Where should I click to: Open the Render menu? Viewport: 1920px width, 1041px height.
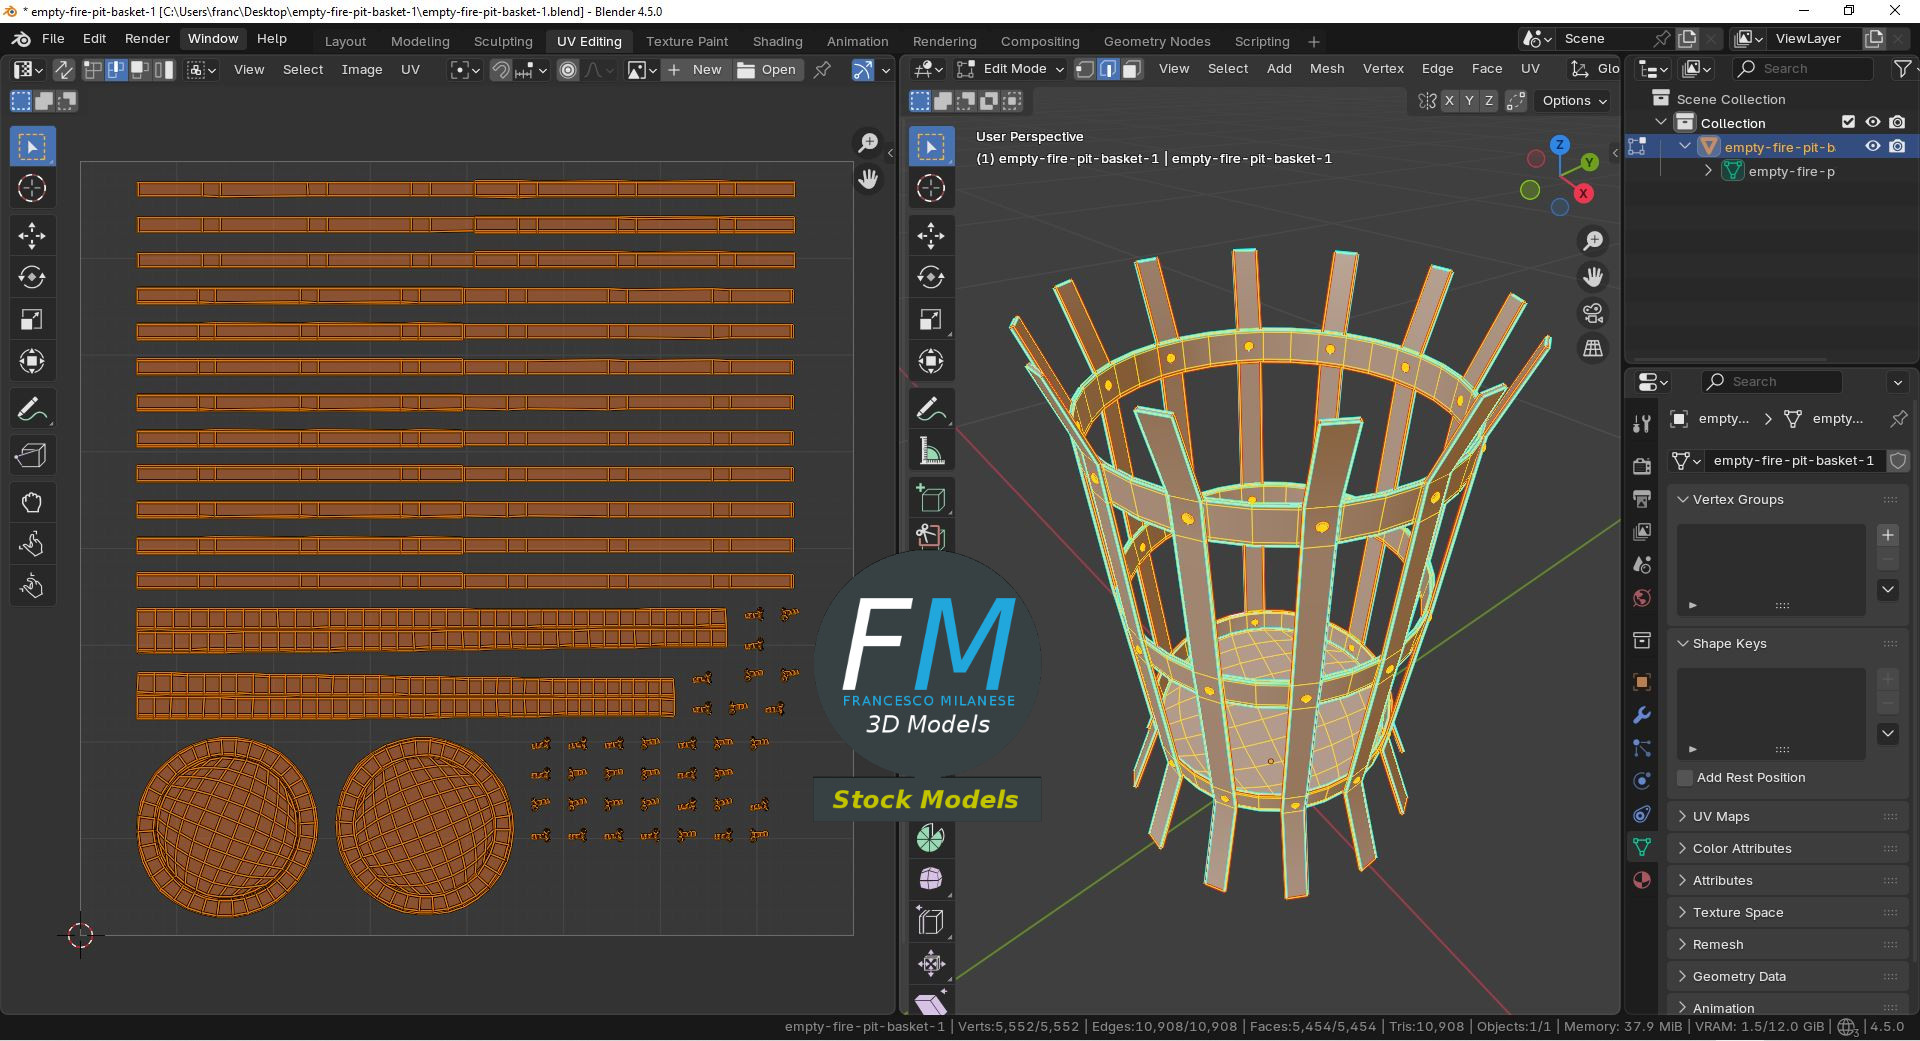click(x=147, y=39)
